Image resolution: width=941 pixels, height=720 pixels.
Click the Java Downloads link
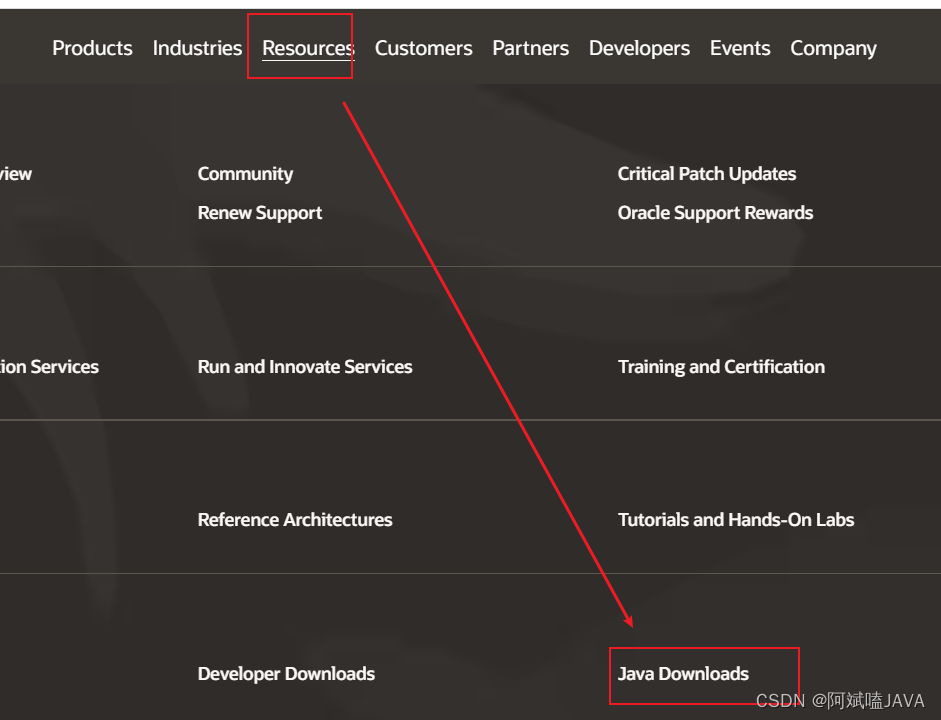684,674
